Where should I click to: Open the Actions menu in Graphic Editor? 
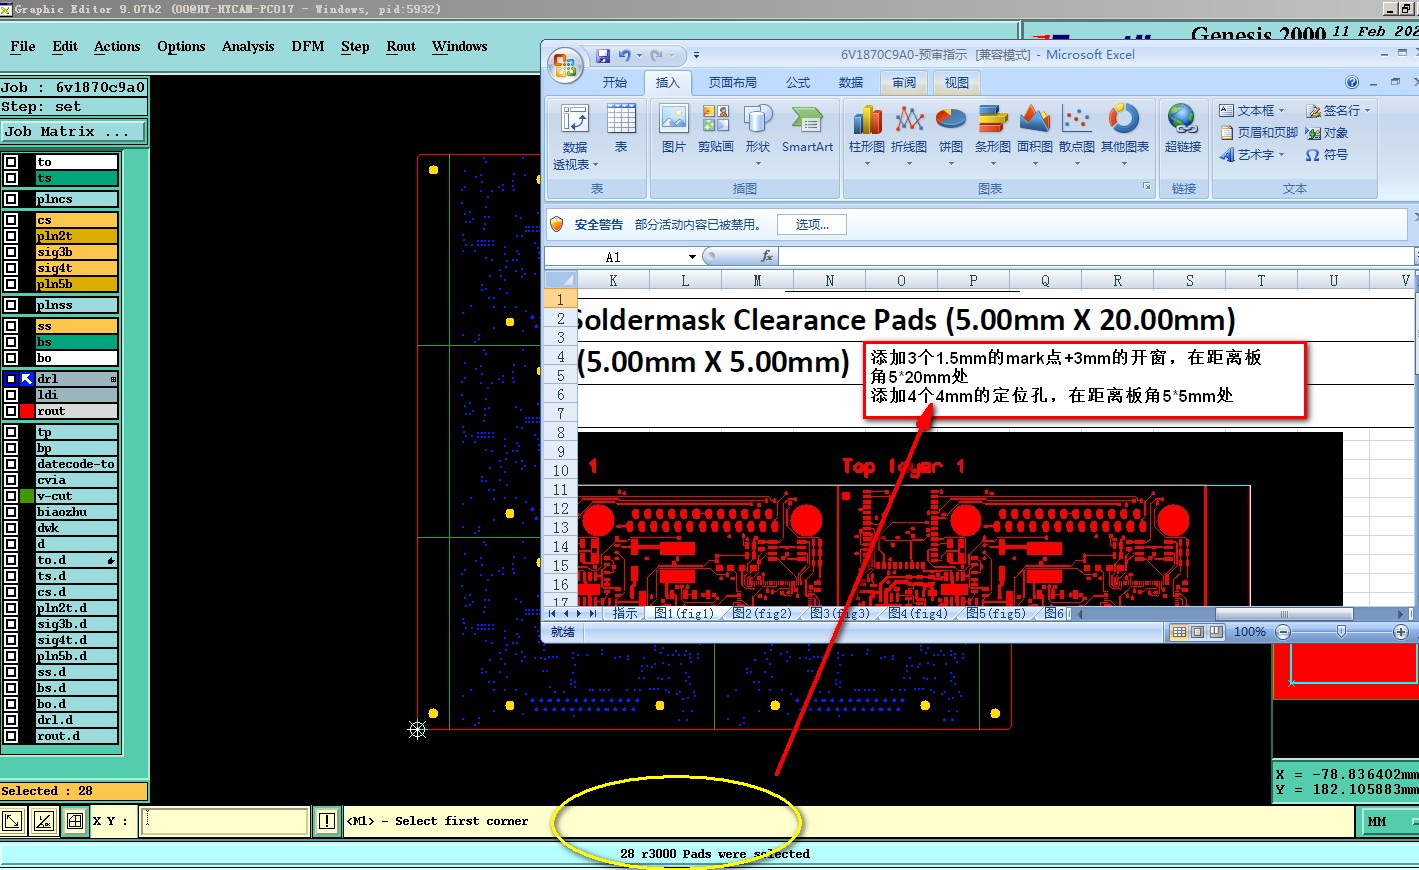(117, 46)
